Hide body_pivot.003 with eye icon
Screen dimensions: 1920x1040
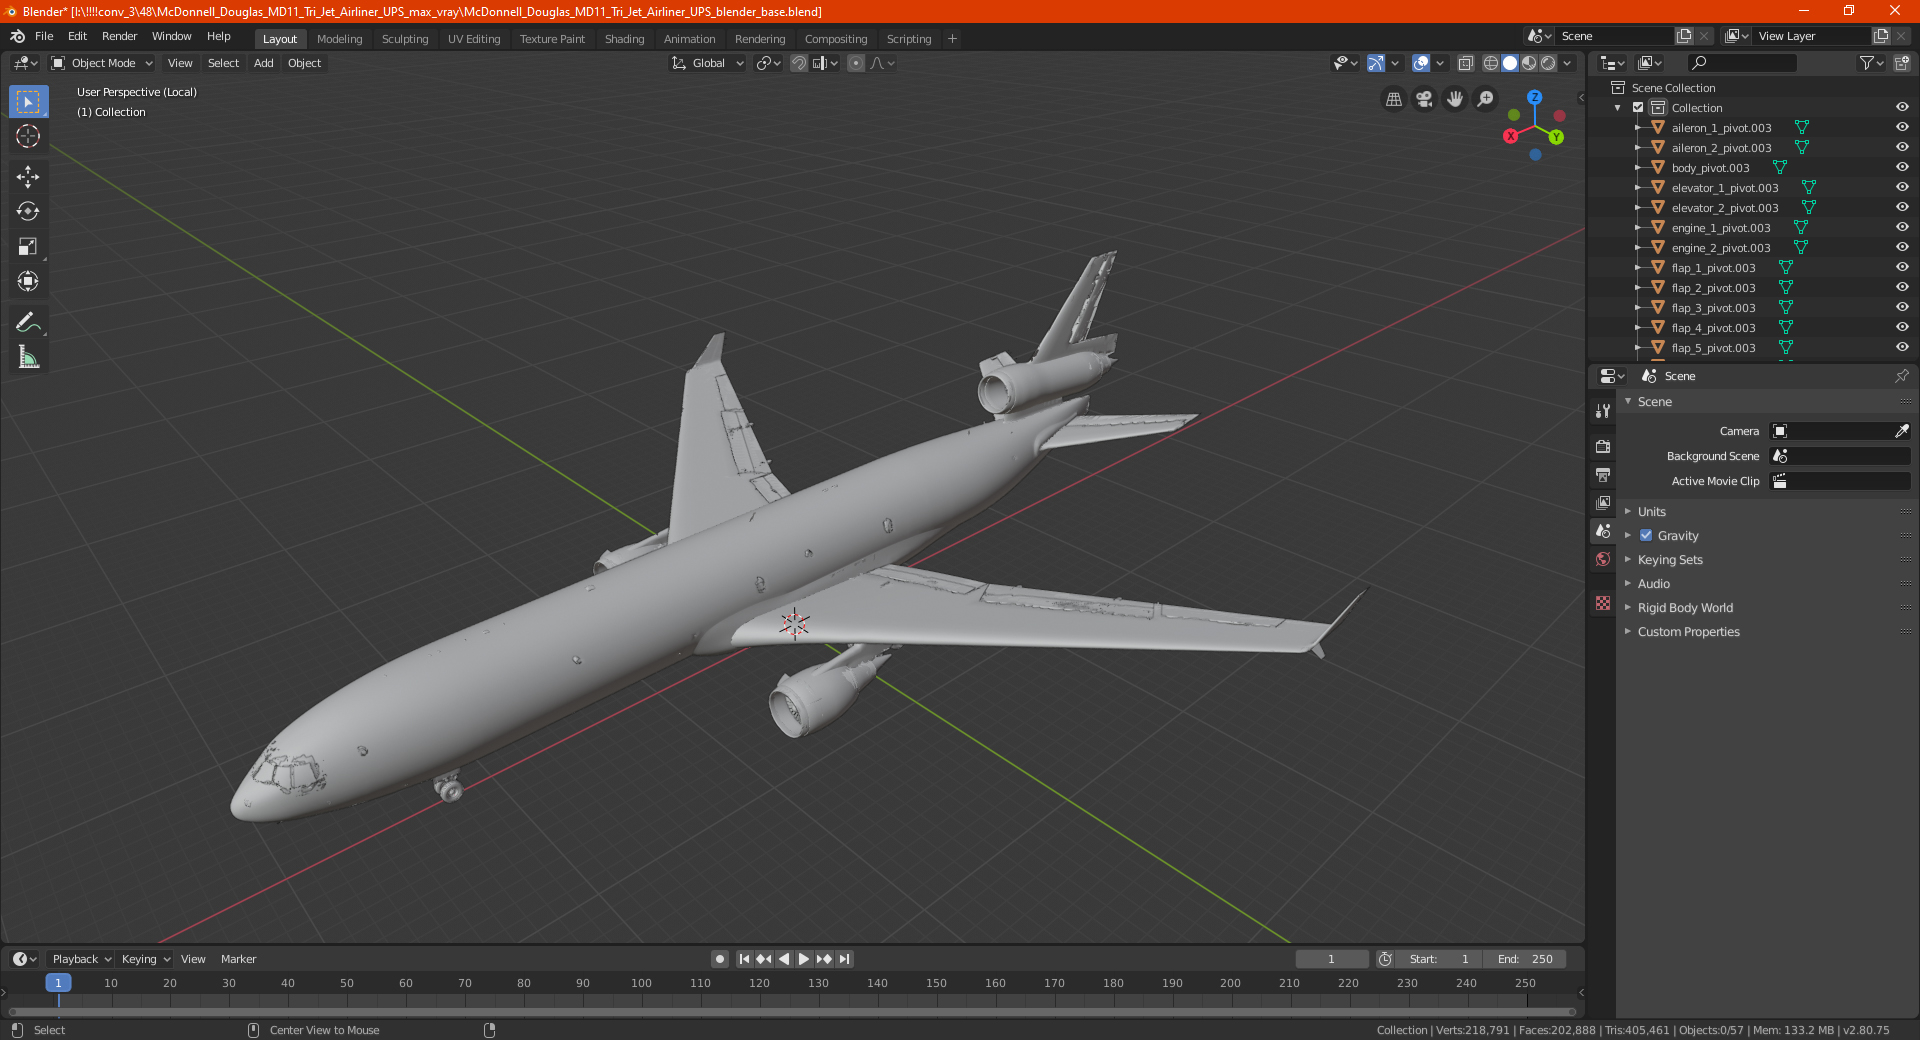(1902, 167)
